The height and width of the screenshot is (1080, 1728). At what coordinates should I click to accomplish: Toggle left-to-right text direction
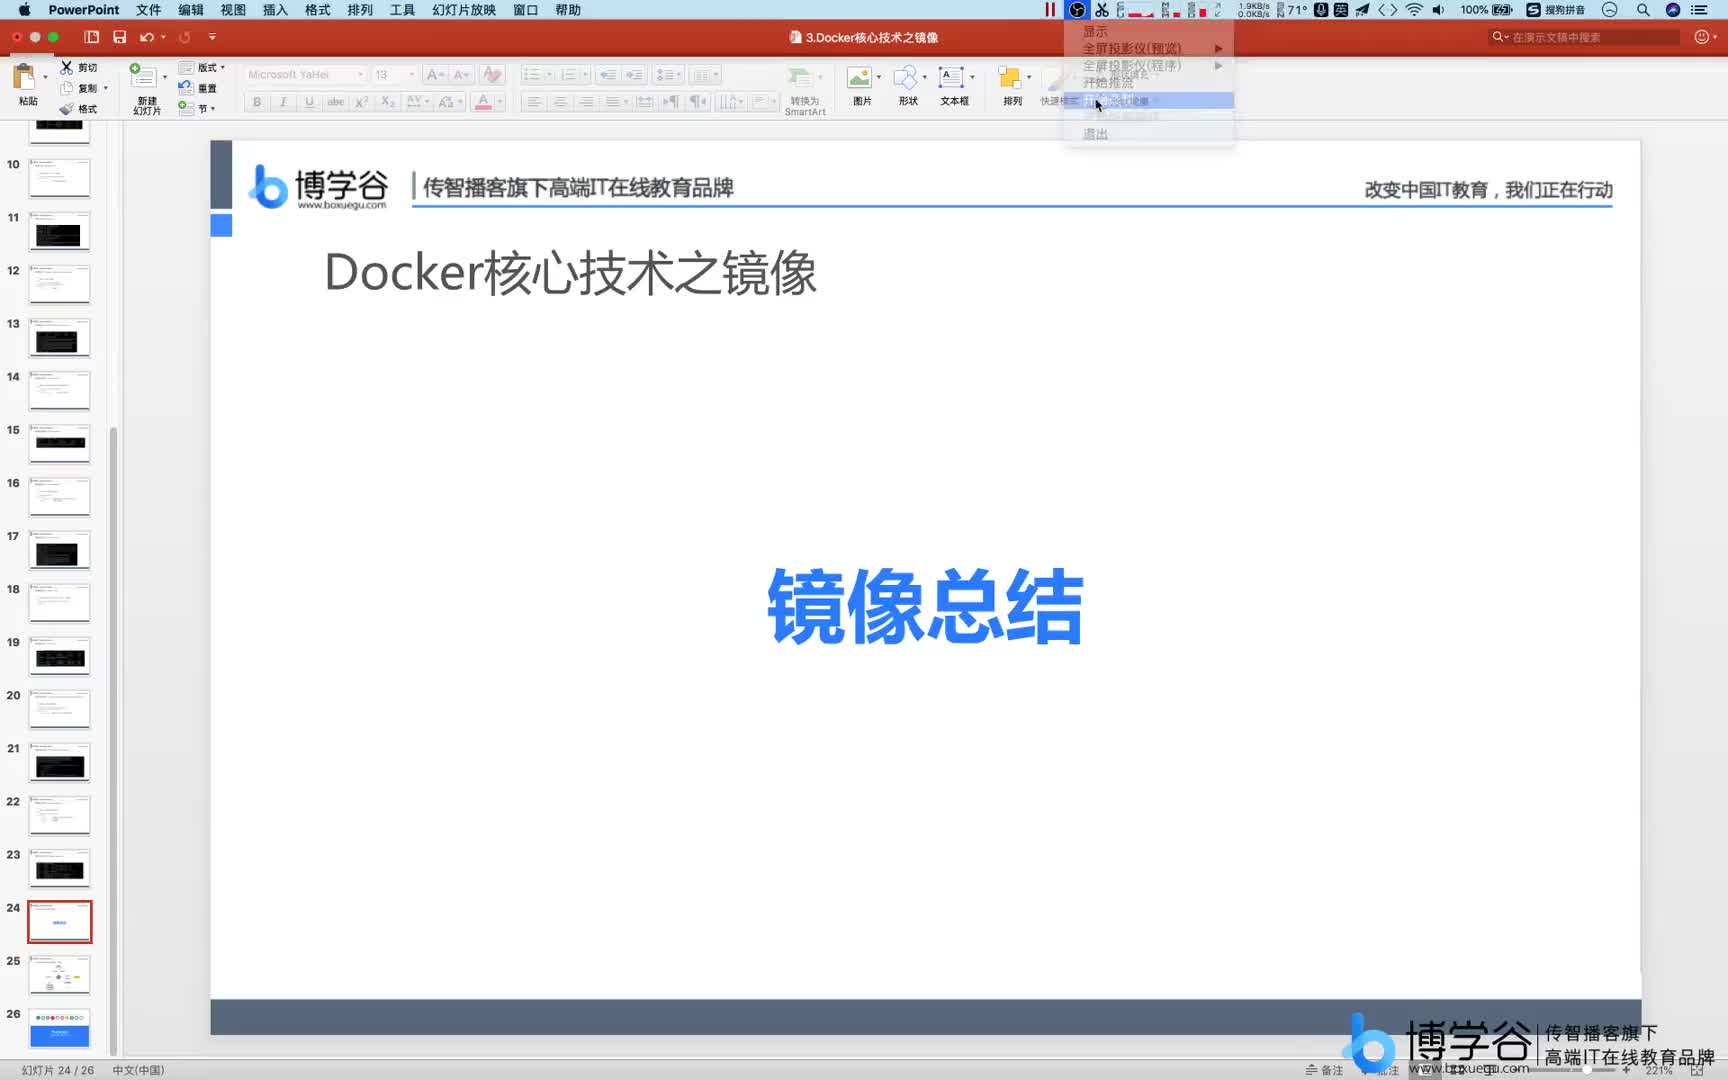click(672, 102)
